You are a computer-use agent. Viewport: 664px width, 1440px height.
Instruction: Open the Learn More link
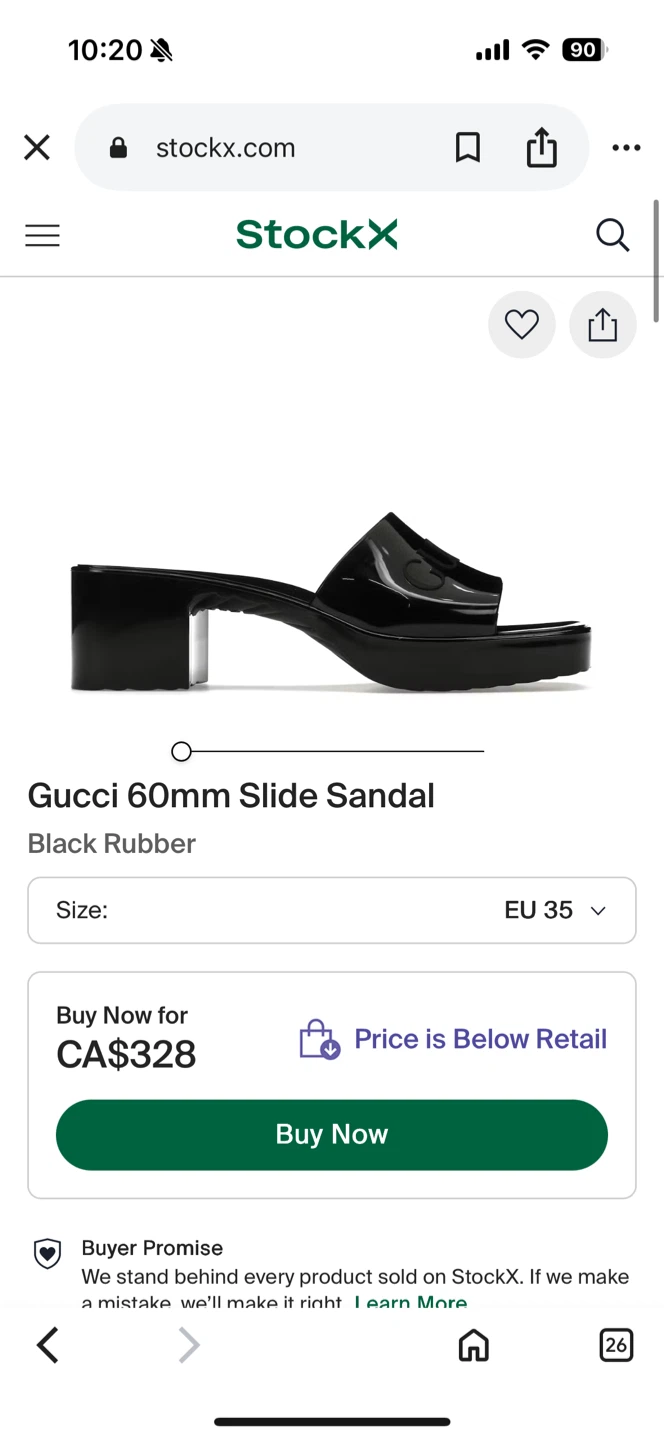[x=410, y=1301]
